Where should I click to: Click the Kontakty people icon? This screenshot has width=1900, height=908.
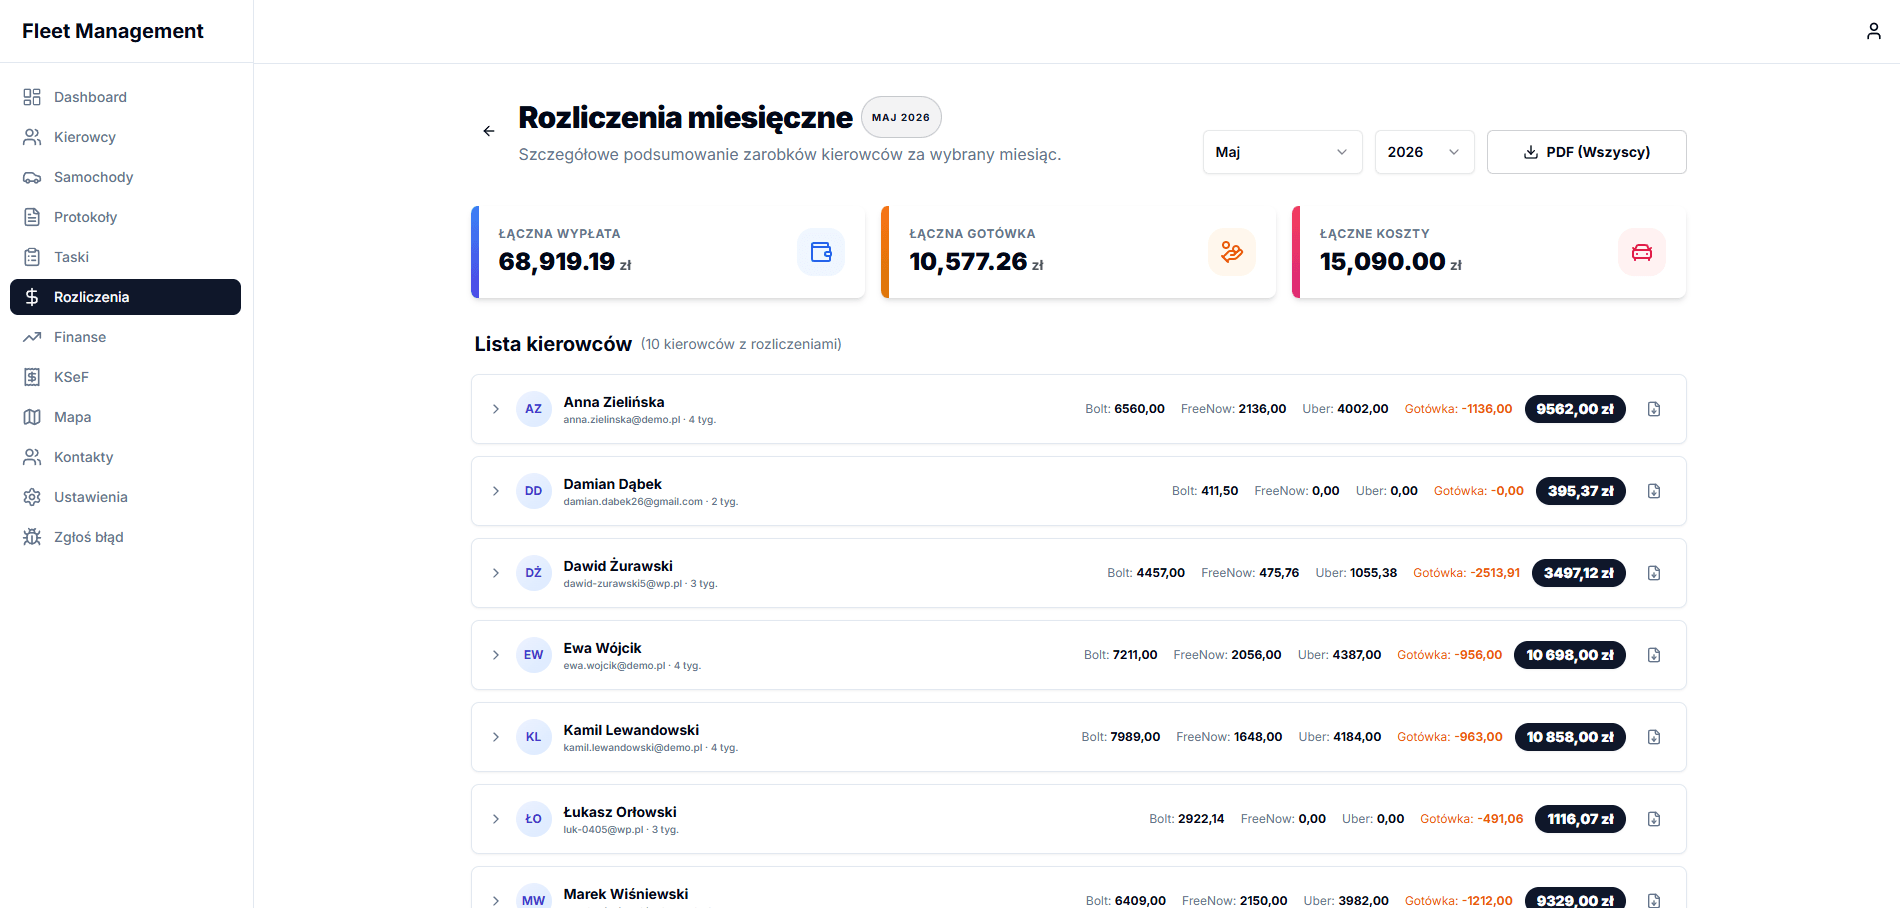[32, 457]
